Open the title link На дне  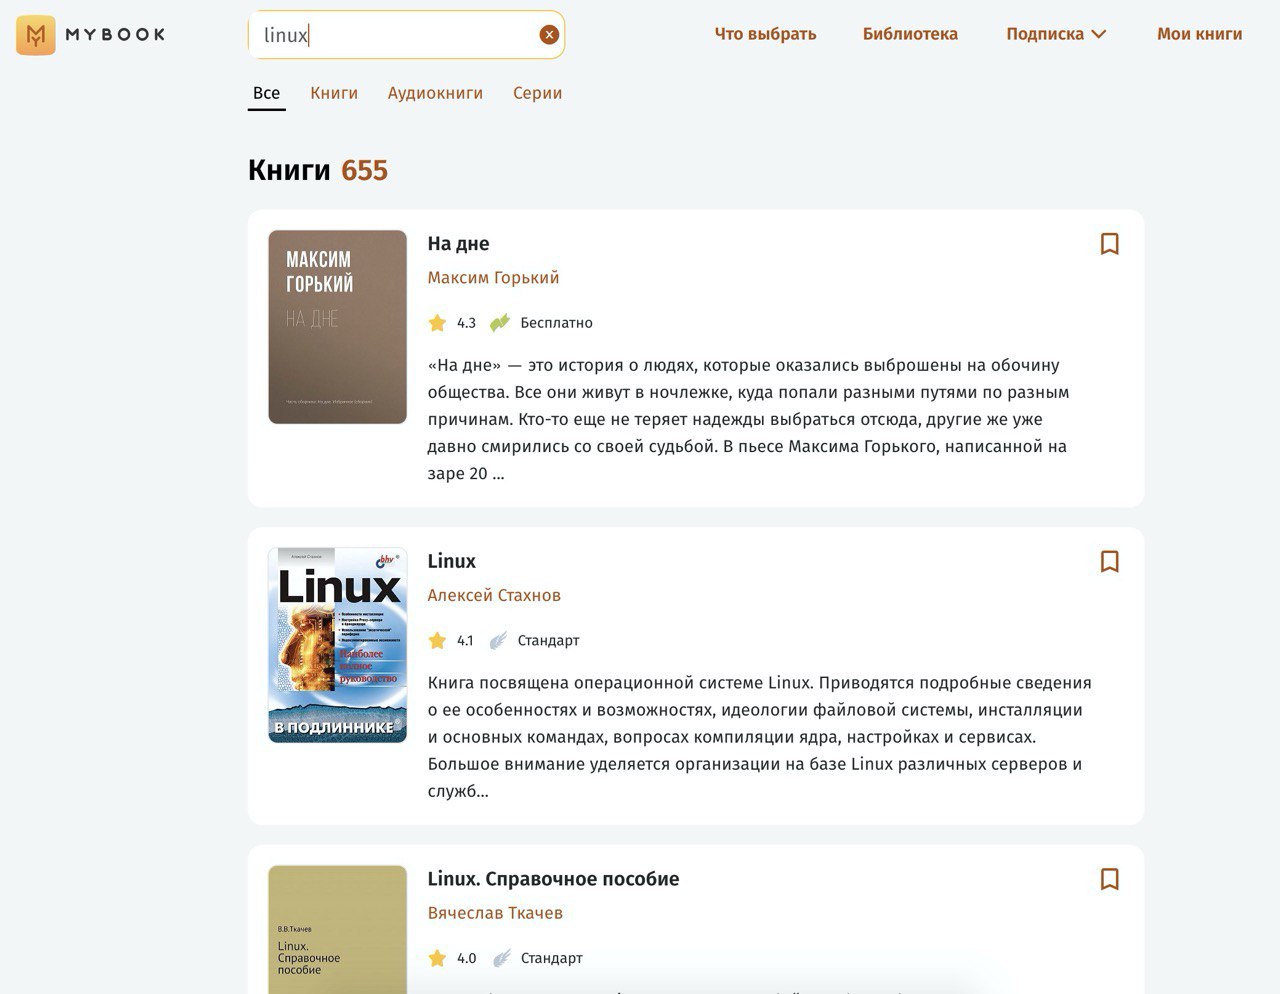[458, 243]
